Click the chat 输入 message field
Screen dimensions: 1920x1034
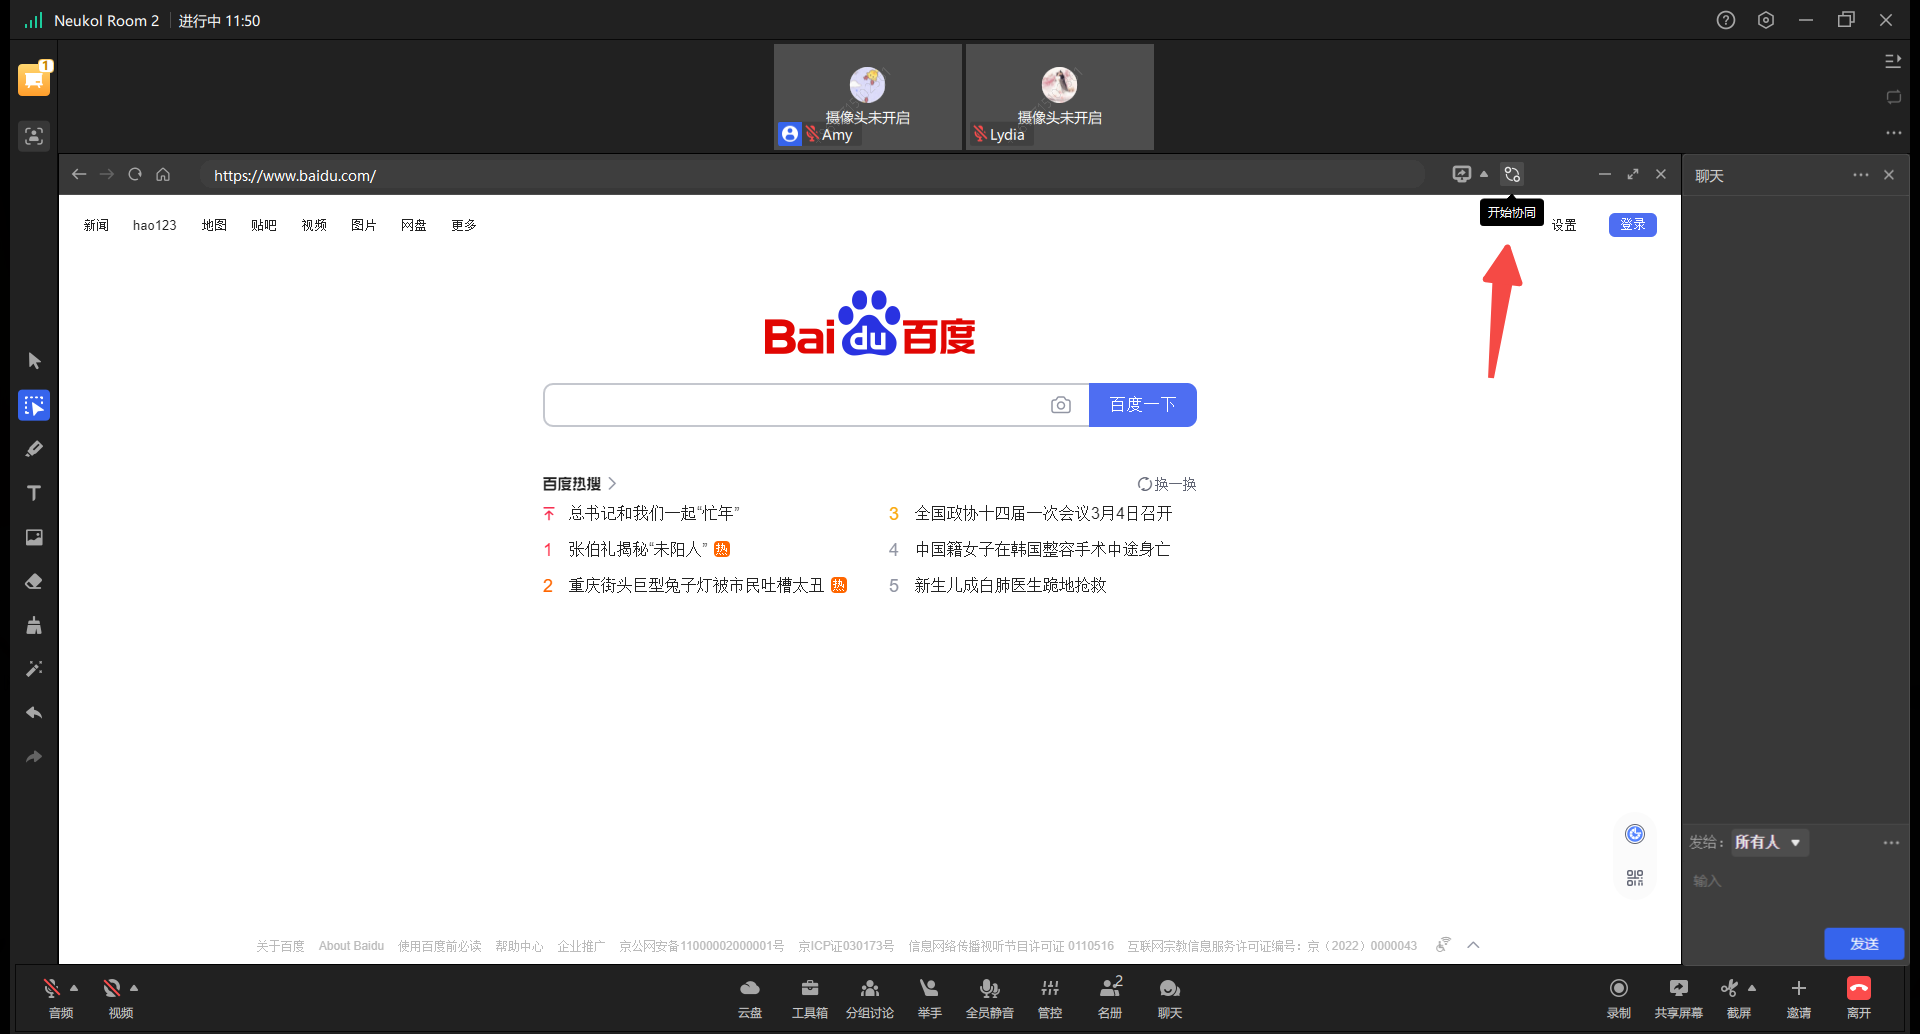[x=1795, y=881]
